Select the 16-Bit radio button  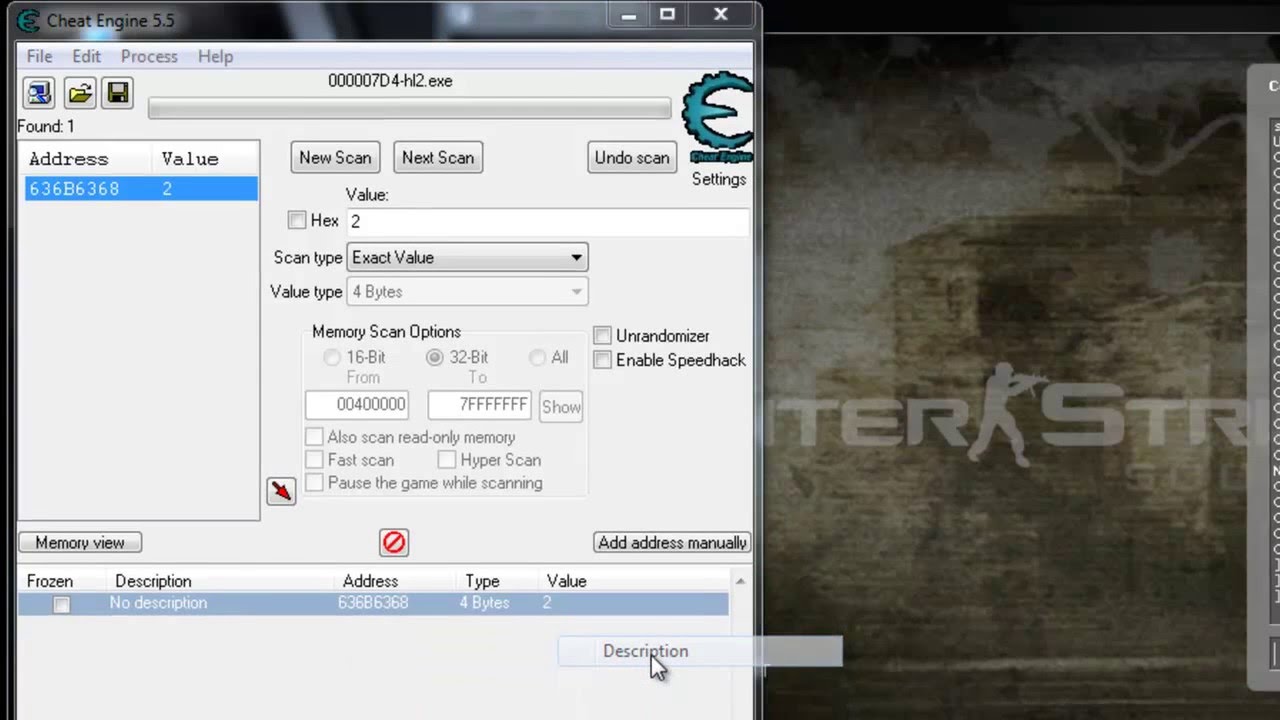pos(332,357)
